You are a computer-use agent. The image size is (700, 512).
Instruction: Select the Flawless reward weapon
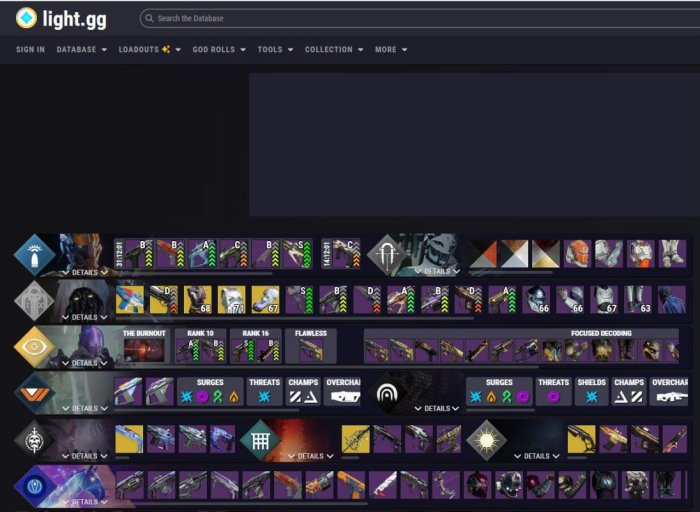click(x=310, y=350)
